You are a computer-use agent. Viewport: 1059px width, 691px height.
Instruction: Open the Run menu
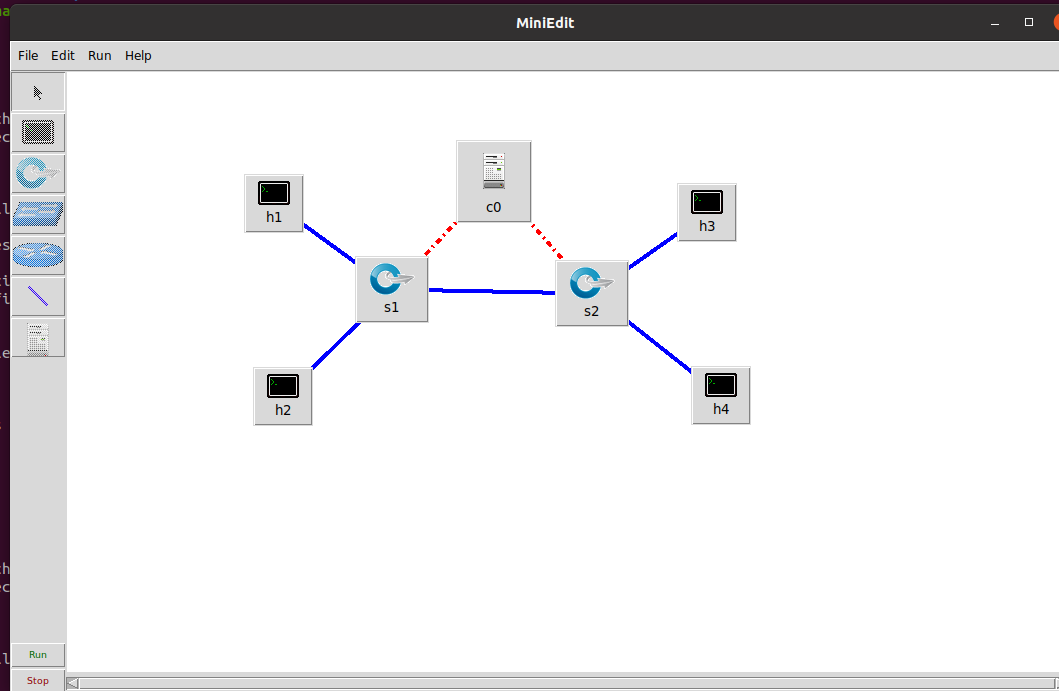point(99,55)
